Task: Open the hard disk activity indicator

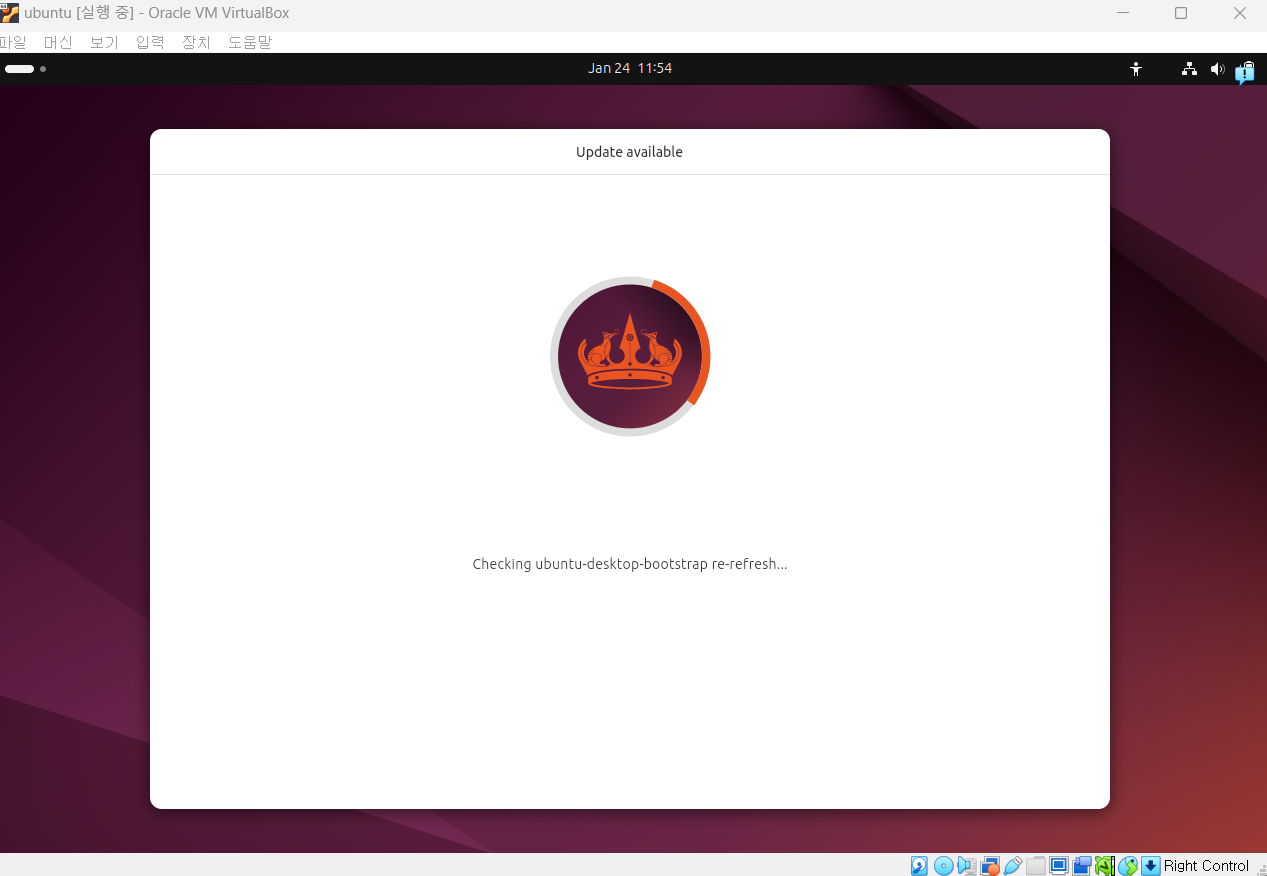Action: 919,866
